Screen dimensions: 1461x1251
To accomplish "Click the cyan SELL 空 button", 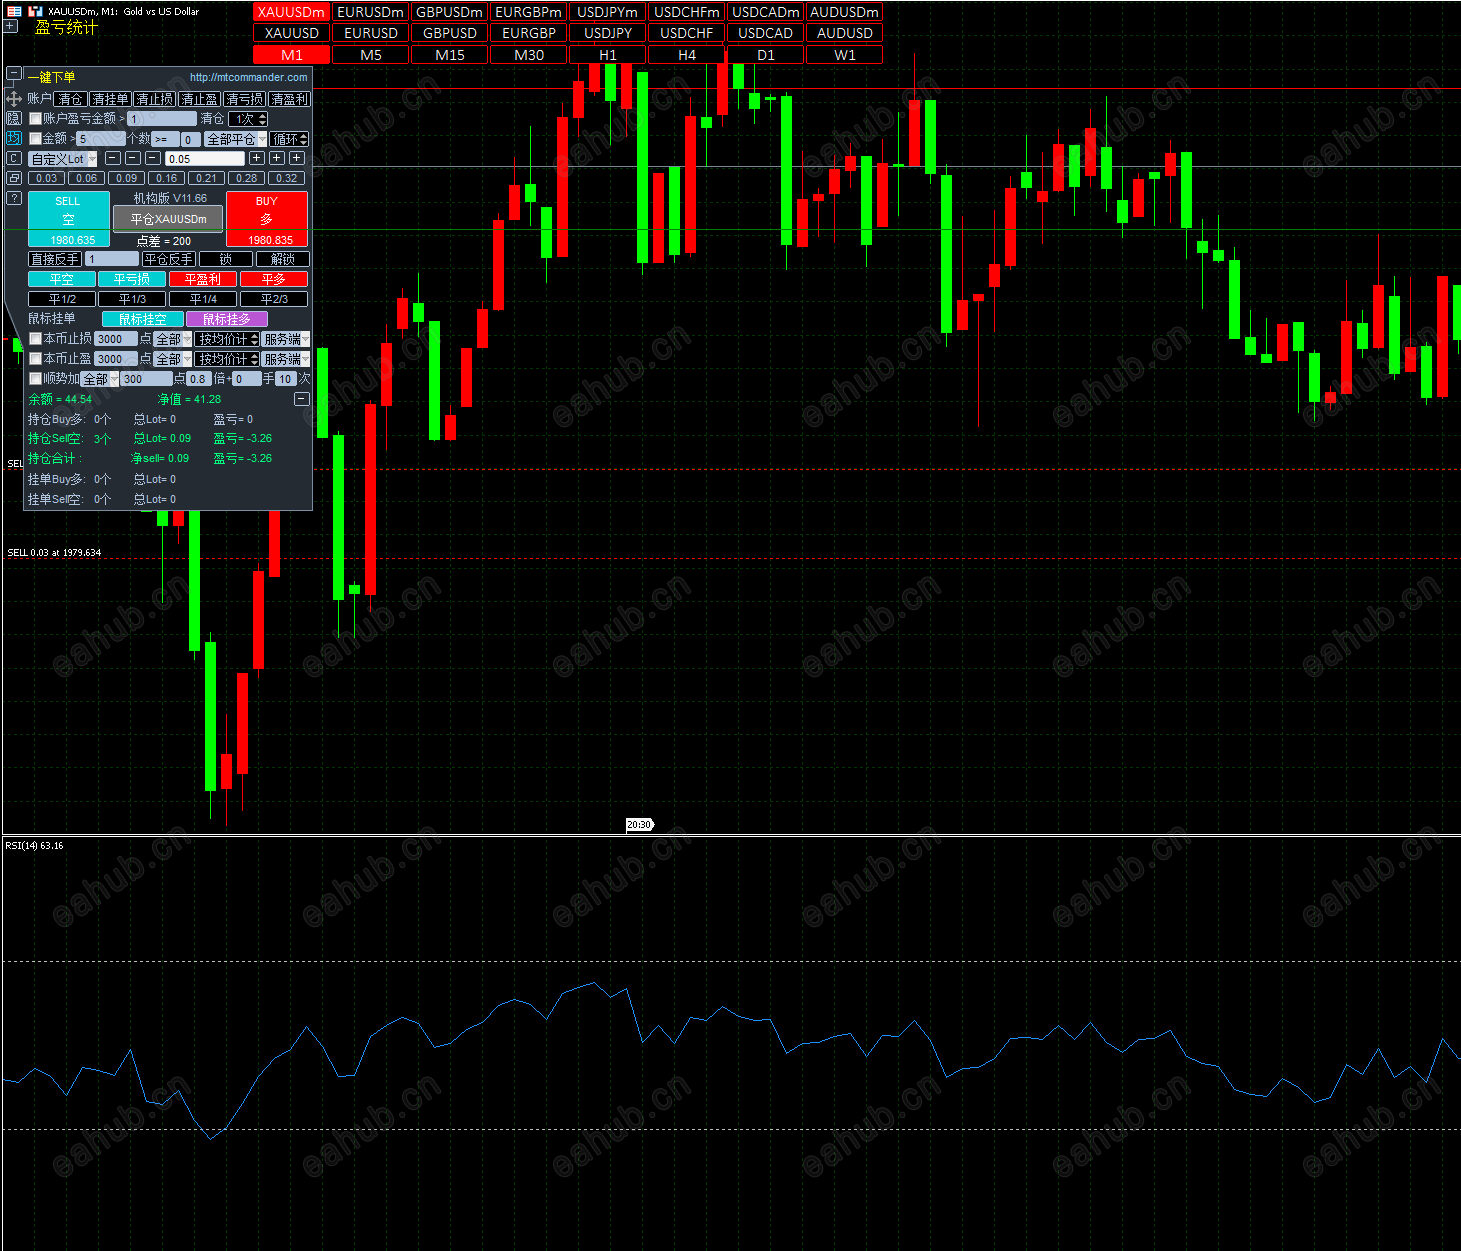I will [x=68, y=218].
